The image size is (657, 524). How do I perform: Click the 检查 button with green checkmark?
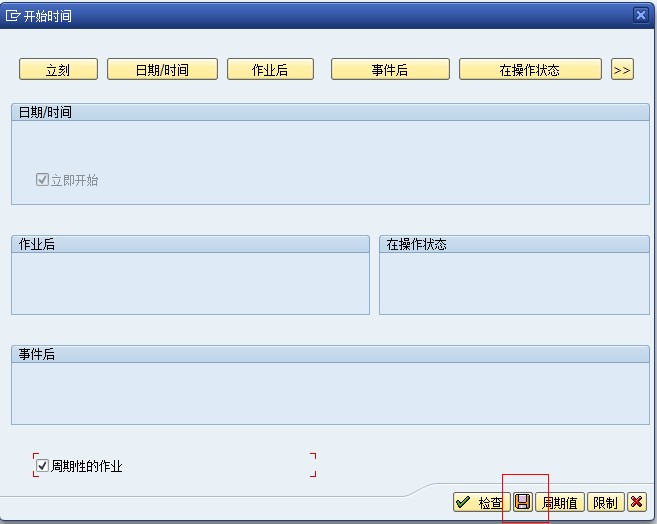click(481, 502)
